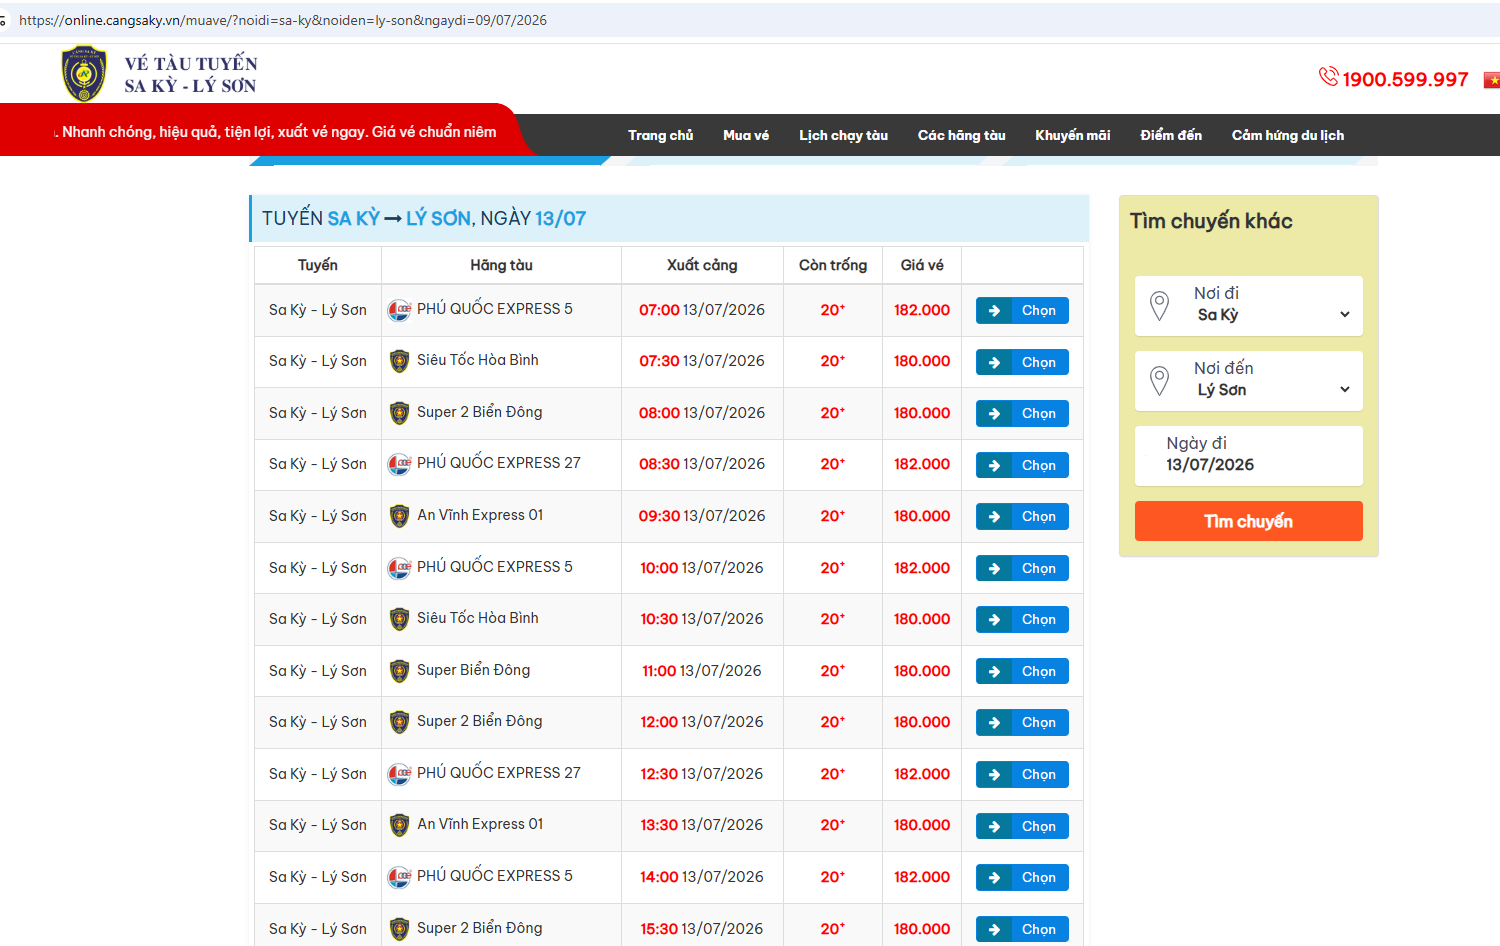
Task: Pick the 08:30 Phú Quốc Express 27 trip
Action: click(x=1022, y=465)
